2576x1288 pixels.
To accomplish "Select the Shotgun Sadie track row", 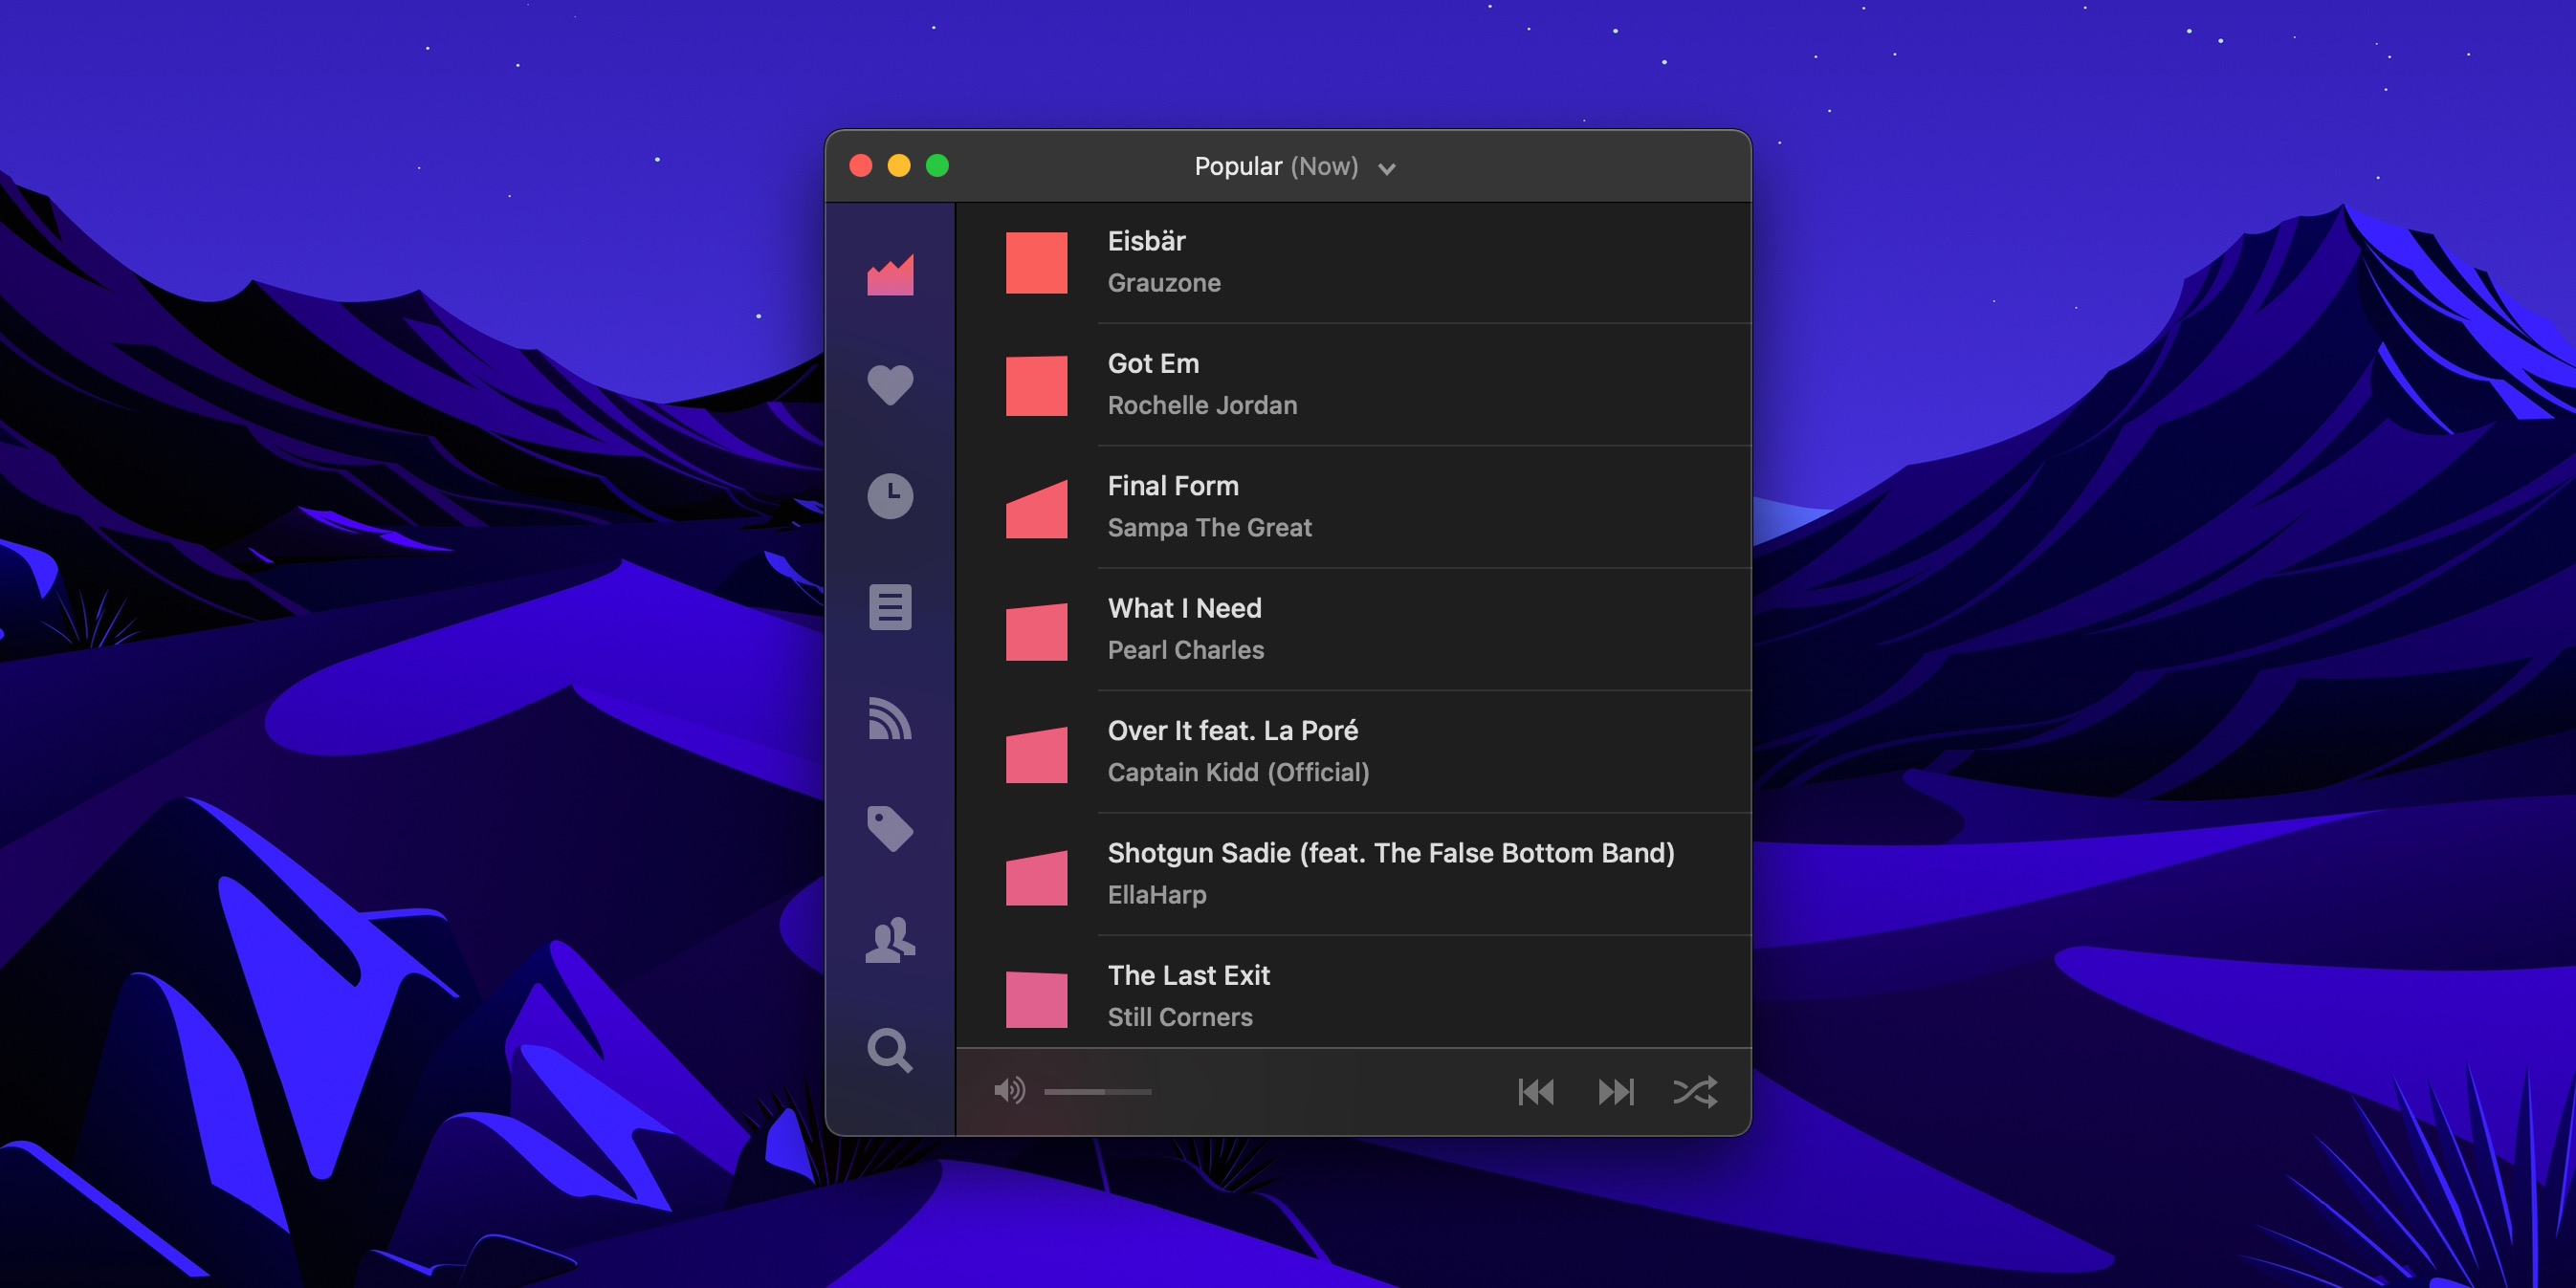I will point(1390,873).
